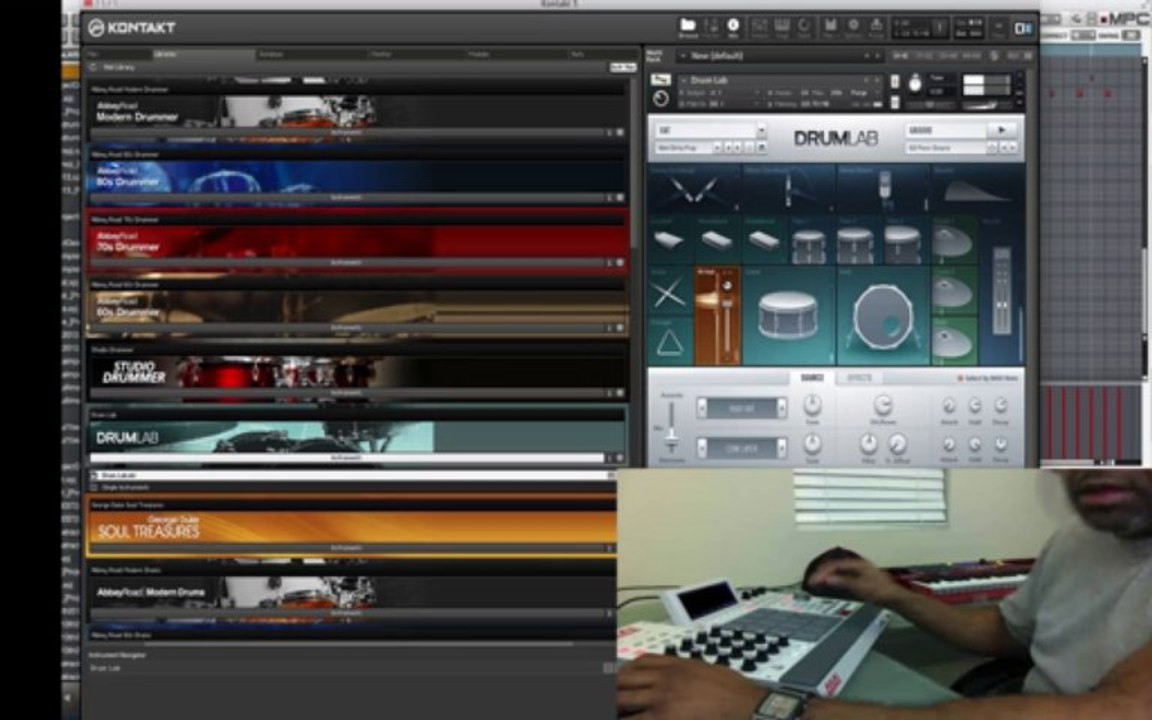Select the Kick drum pad
The height and width of the screenshot is (720, 1152).
[882, 316]
